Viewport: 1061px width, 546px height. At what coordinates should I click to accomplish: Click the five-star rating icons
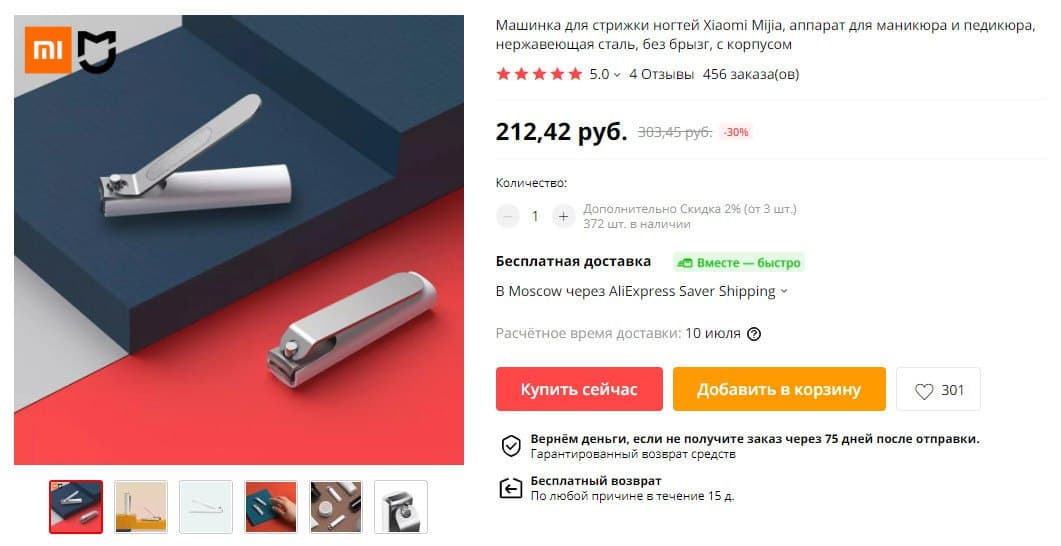click(539, 74)
